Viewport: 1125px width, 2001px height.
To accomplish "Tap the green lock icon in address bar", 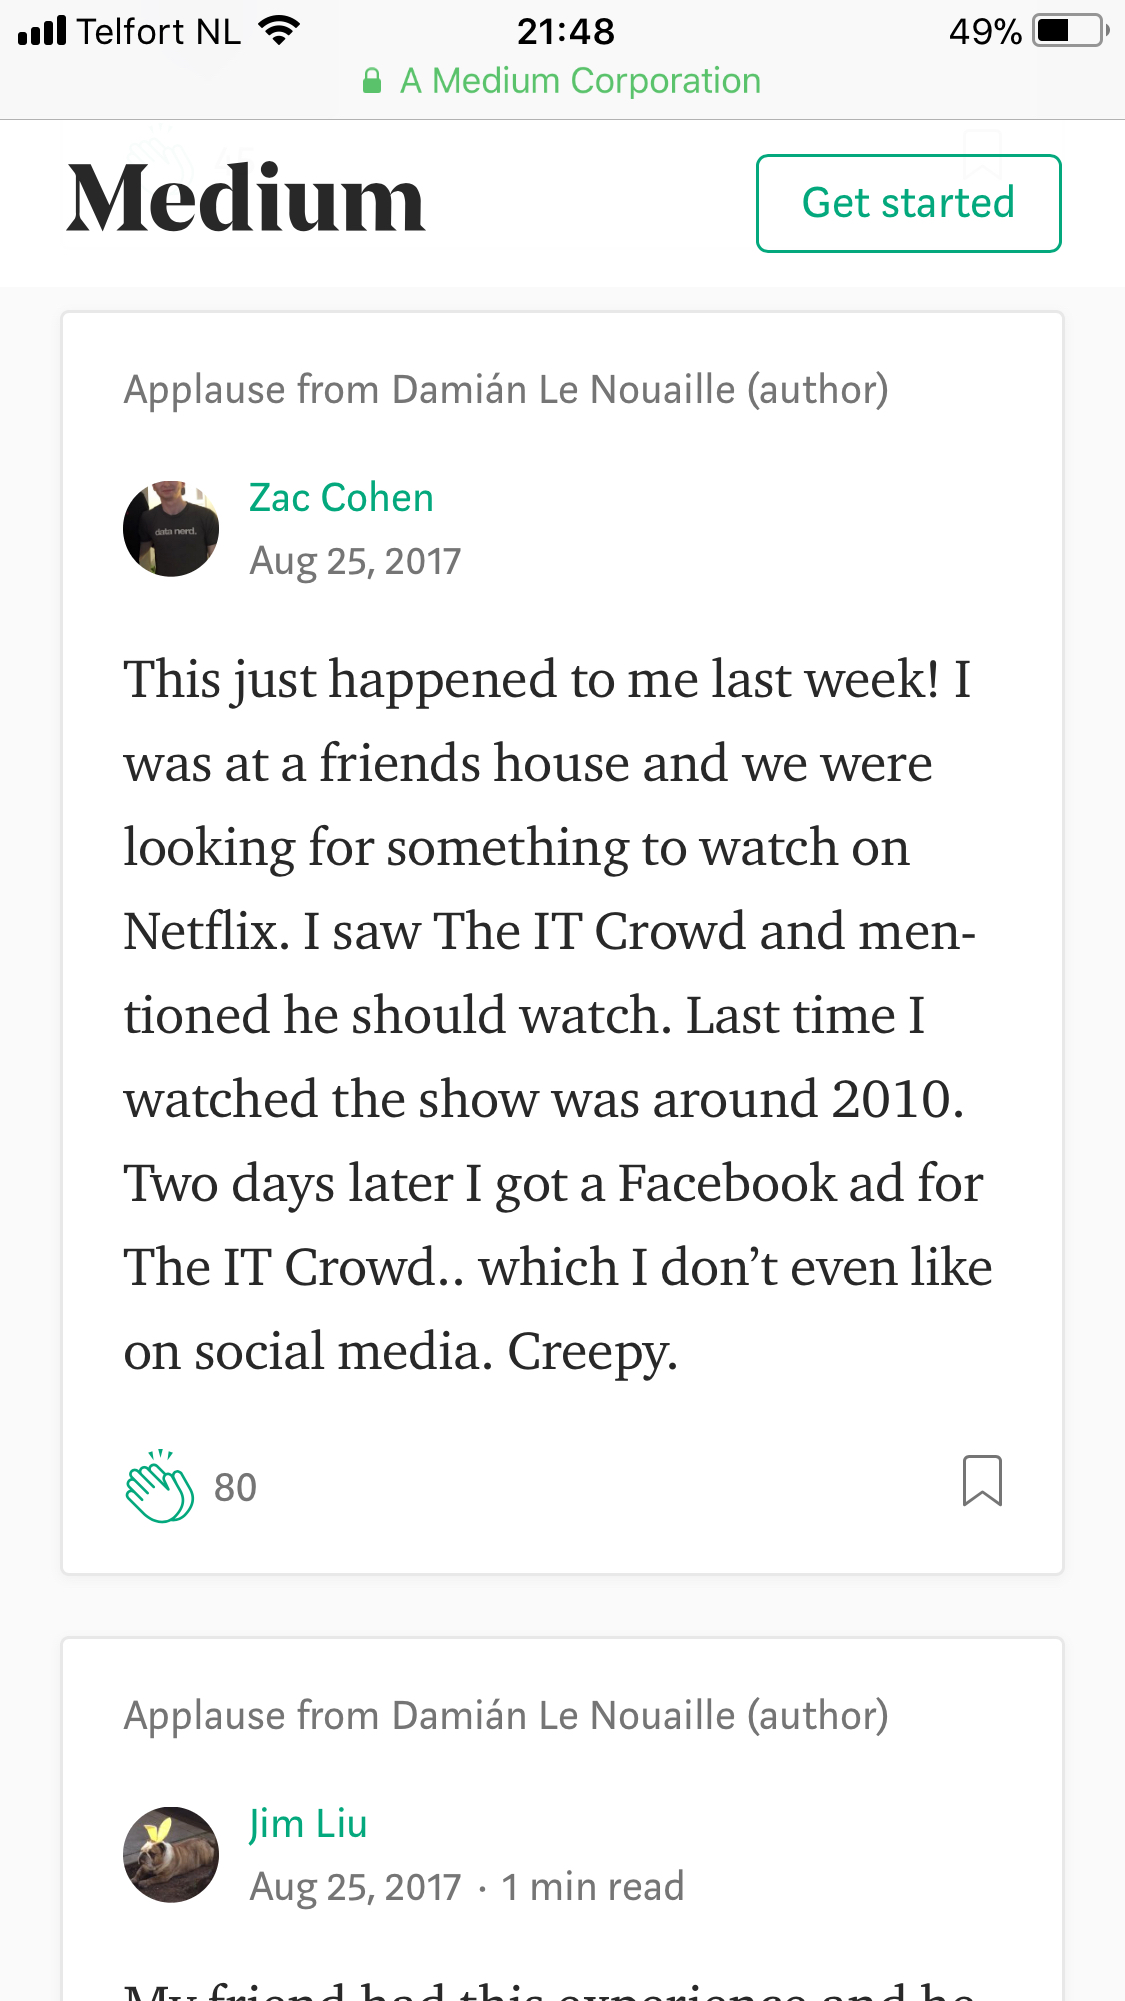I will click(x=372, y=81).
